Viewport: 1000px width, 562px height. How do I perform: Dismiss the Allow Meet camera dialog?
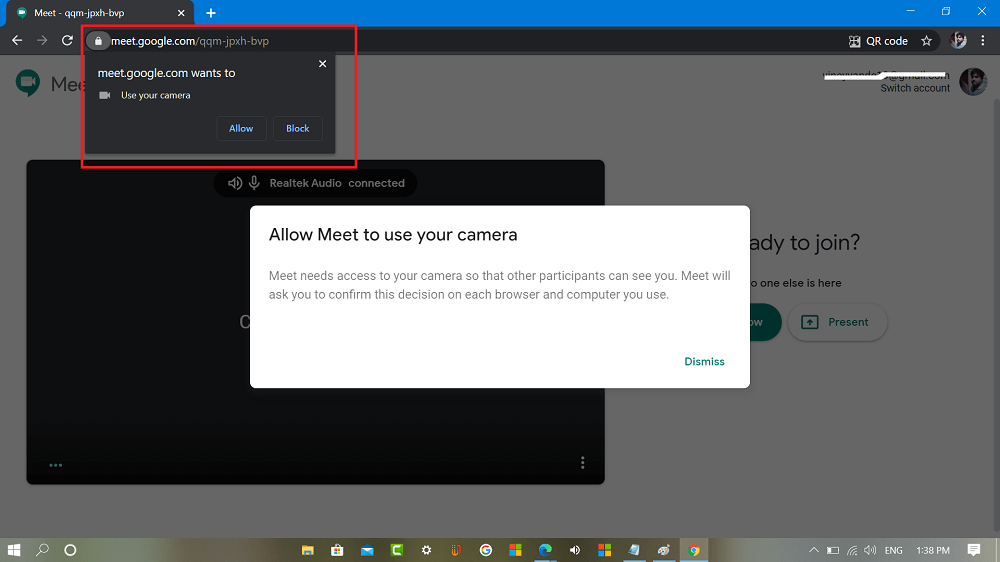[x=704, y=361]
